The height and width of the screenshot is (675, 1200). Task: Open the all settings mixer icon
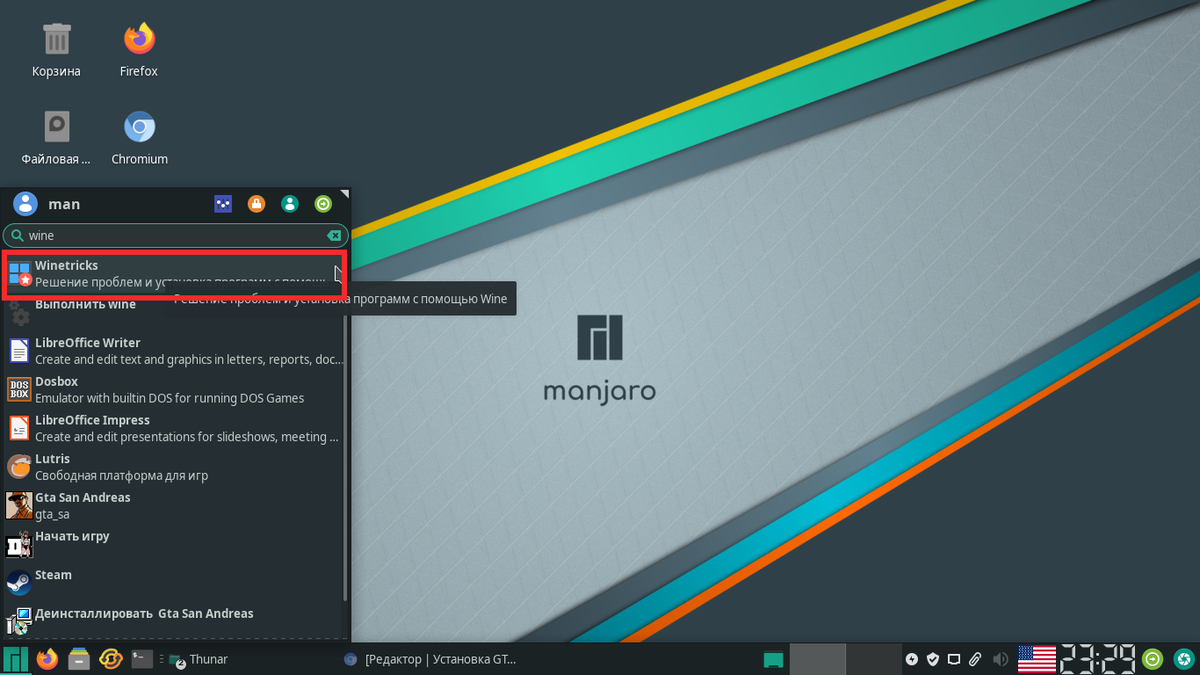(x=223, y=204)
